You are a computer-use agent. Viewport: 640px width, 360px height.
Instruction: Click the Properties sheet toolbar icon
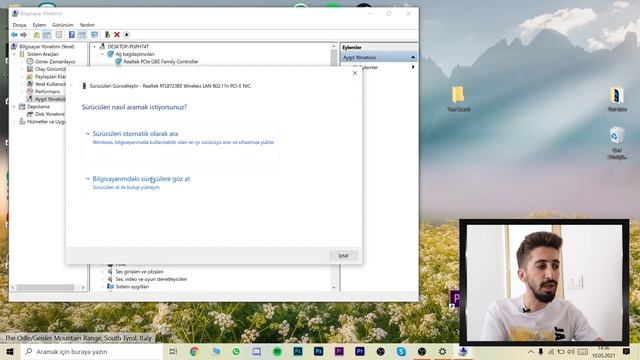(x=59, y=35)
